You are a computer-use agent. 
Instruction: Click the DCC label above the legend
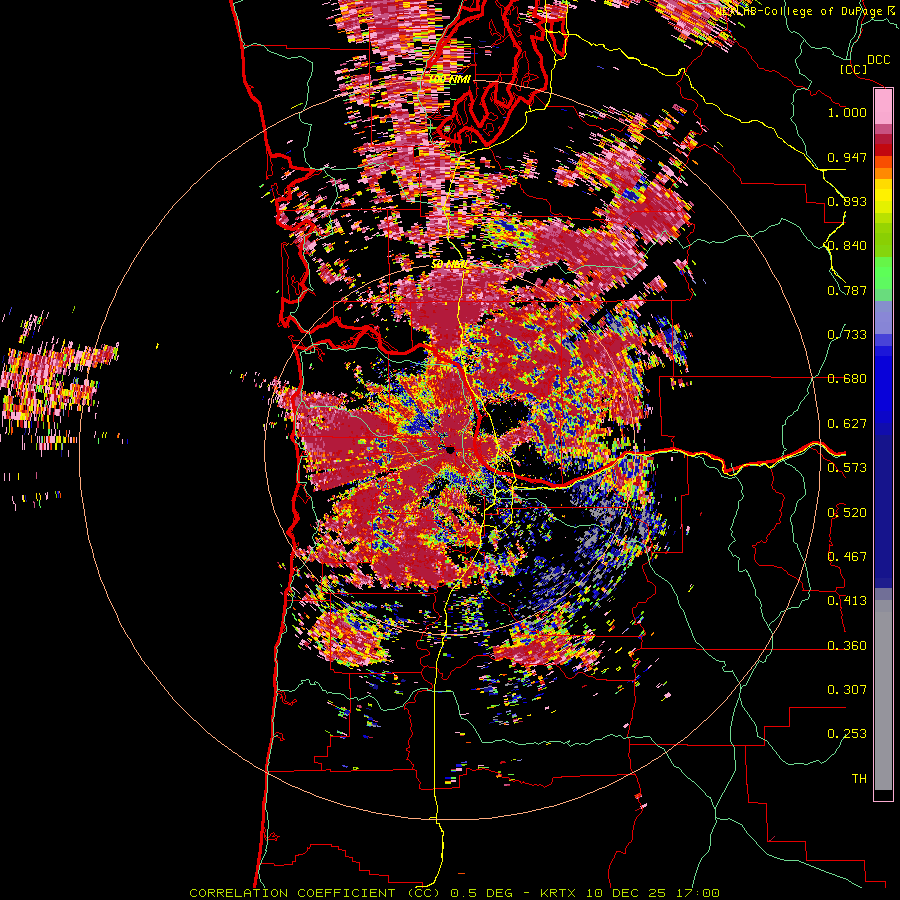coord(879,60)
